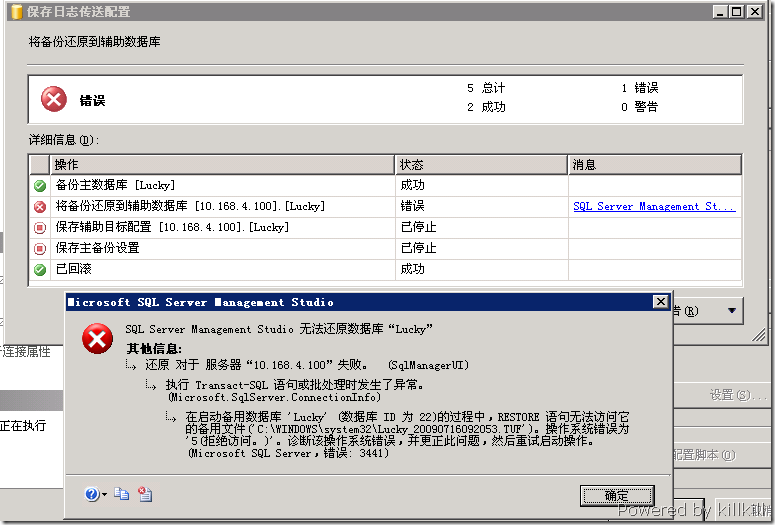
Task: Sort by the 状态 column header
Action: click(481, 165)
